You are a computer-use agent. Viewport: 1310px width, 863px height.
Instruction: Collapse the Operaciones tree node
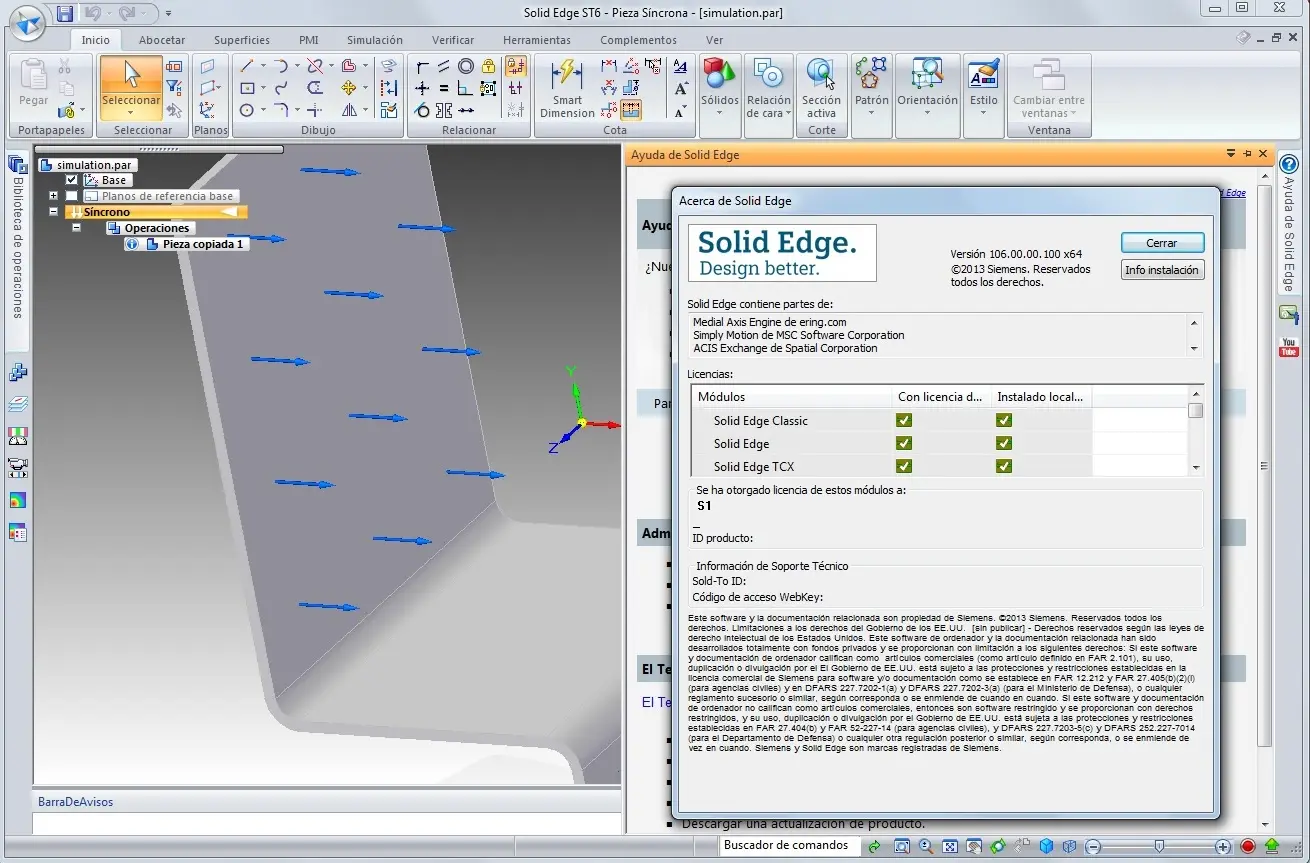point(76,228)
